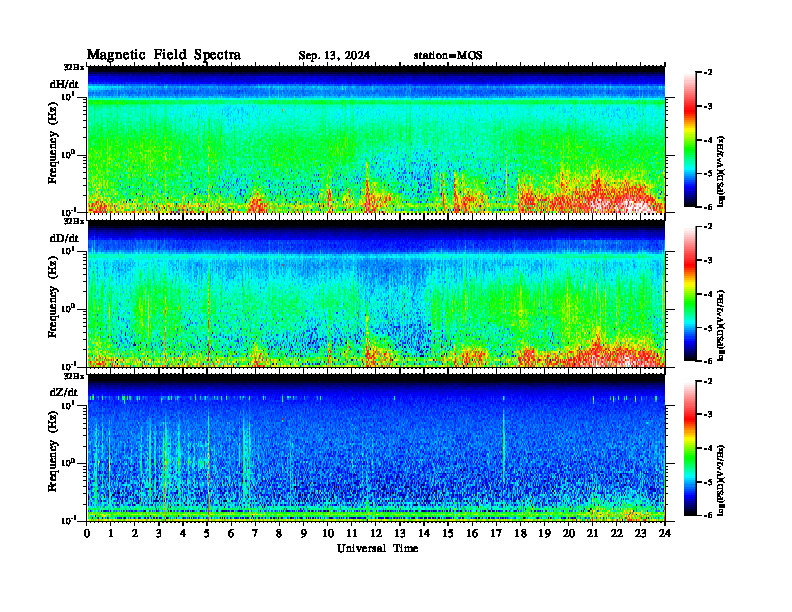Click the '-5' tick of dZ/dt color bar
This screenshot has height=612, width=792.
[x=708, y=482]
